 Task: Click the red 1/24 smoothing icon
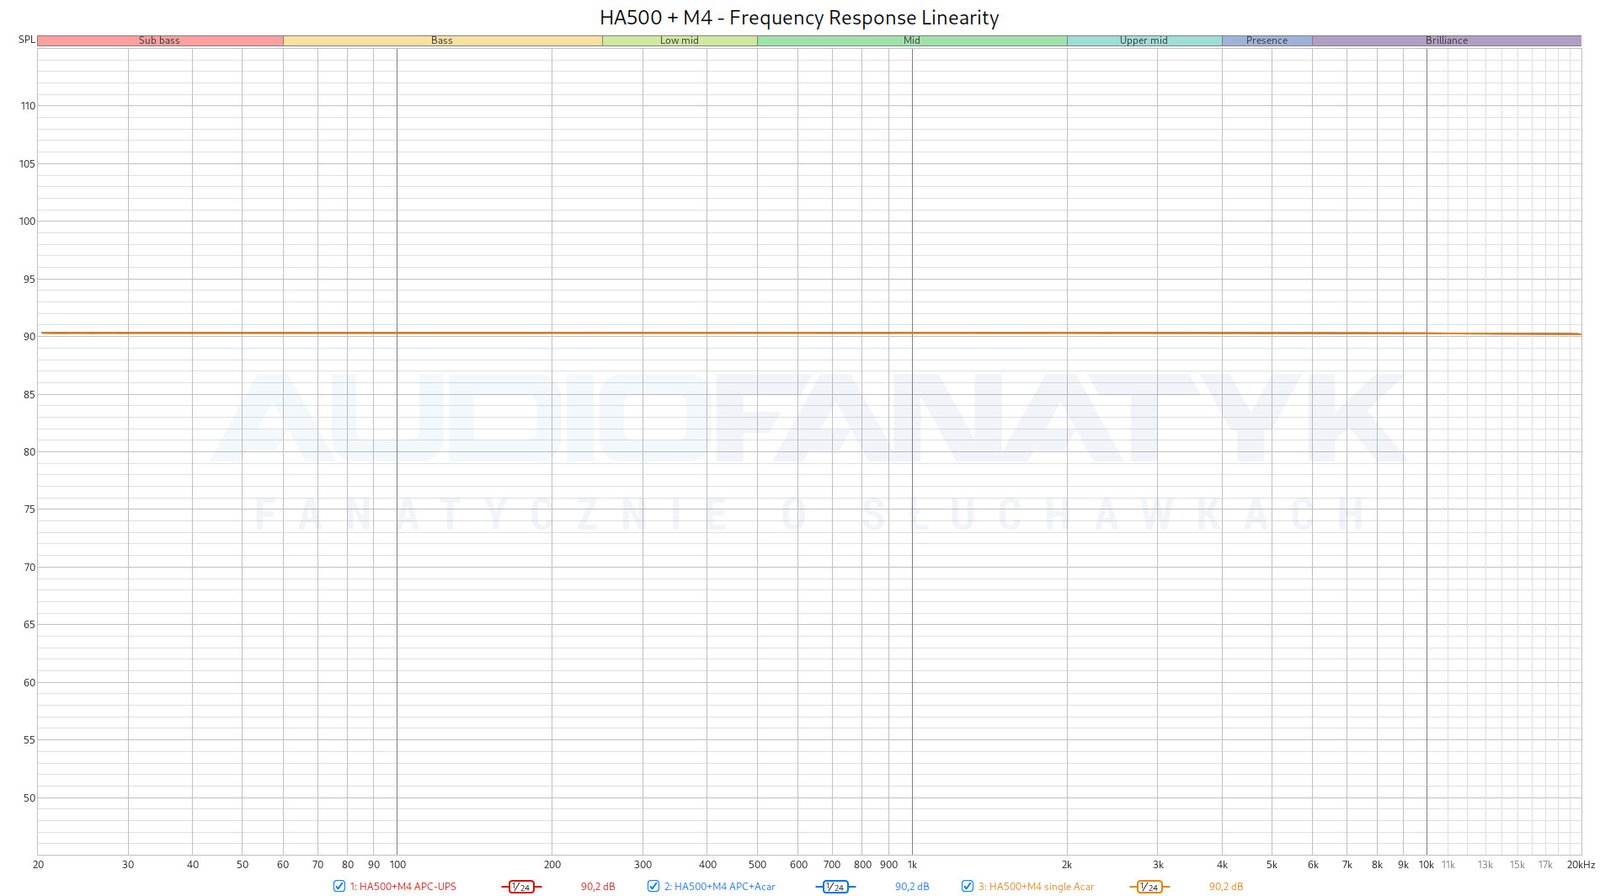[x=521, y=887]
